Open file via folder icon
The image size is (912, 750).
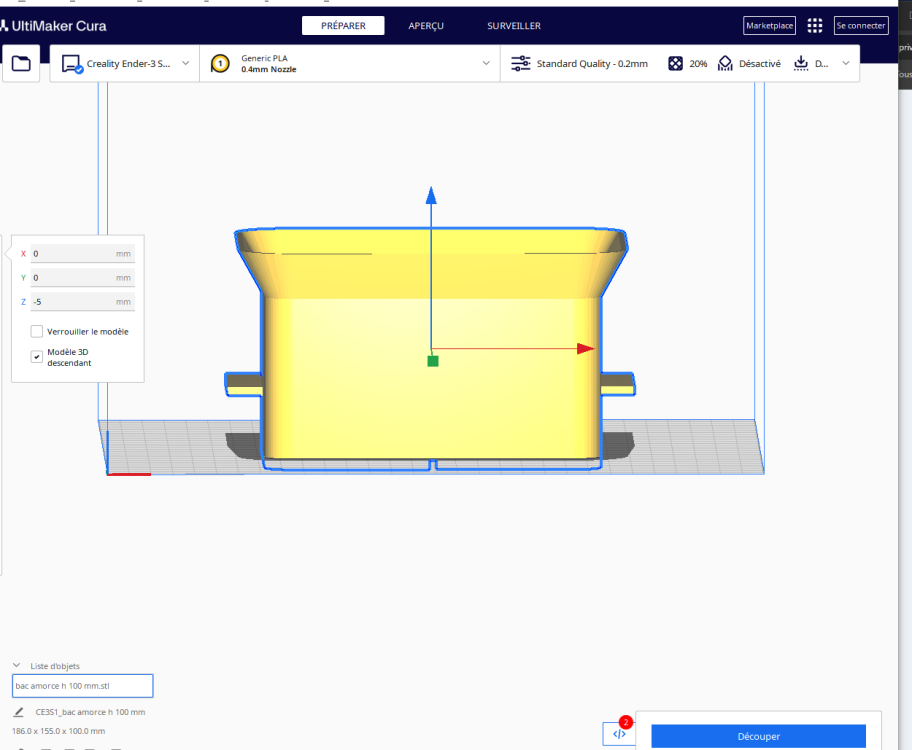[x=21, y=63]
